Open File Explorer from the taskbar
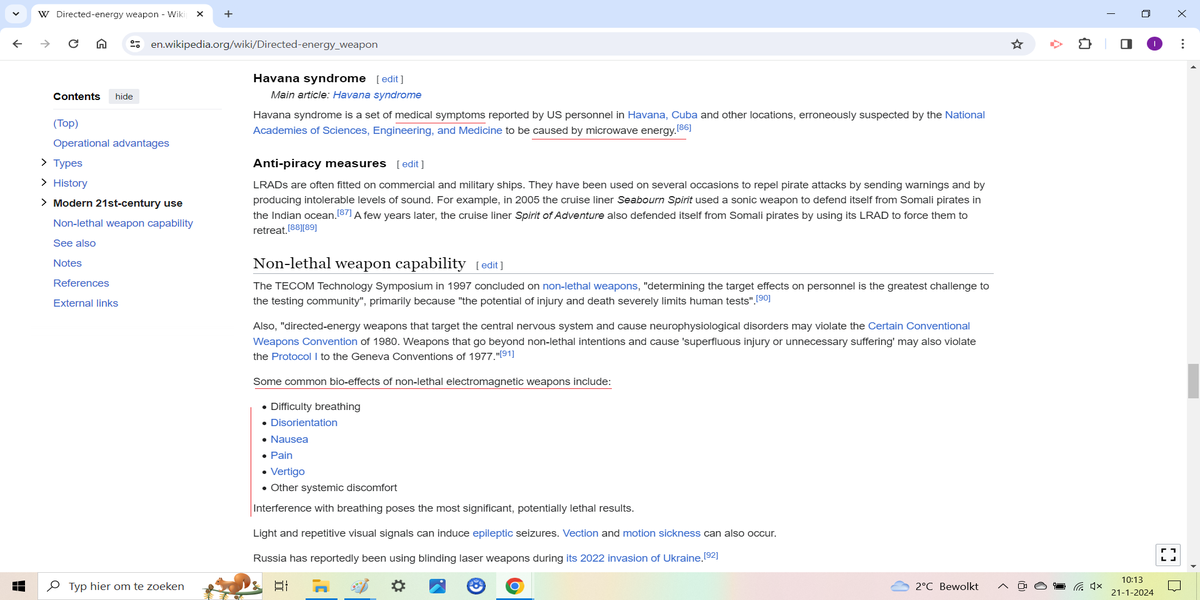Image resolution: width=1200 pixels, height=600 pixels. pyautogui.click(x=320, y=586)
